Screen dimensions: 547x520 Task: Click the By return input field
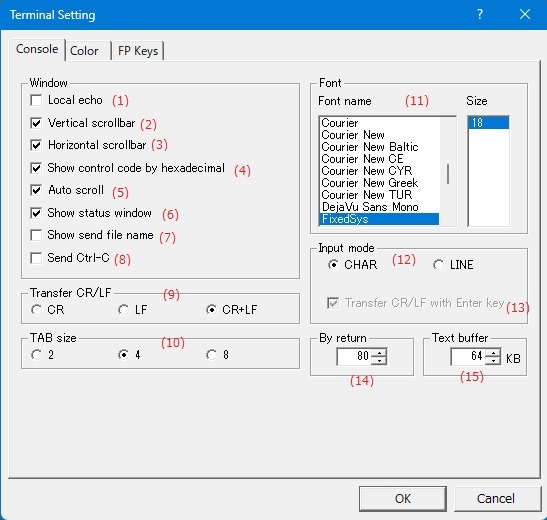click(354, 356)
